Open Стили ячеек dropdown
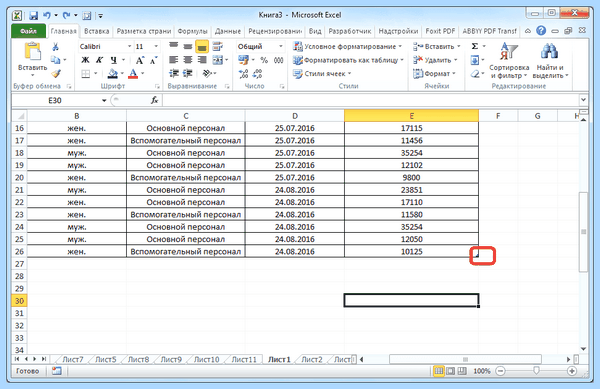Image resolution: width=600 pixels, height=389 pixels. pyautogui.click(x=322, y=73)
